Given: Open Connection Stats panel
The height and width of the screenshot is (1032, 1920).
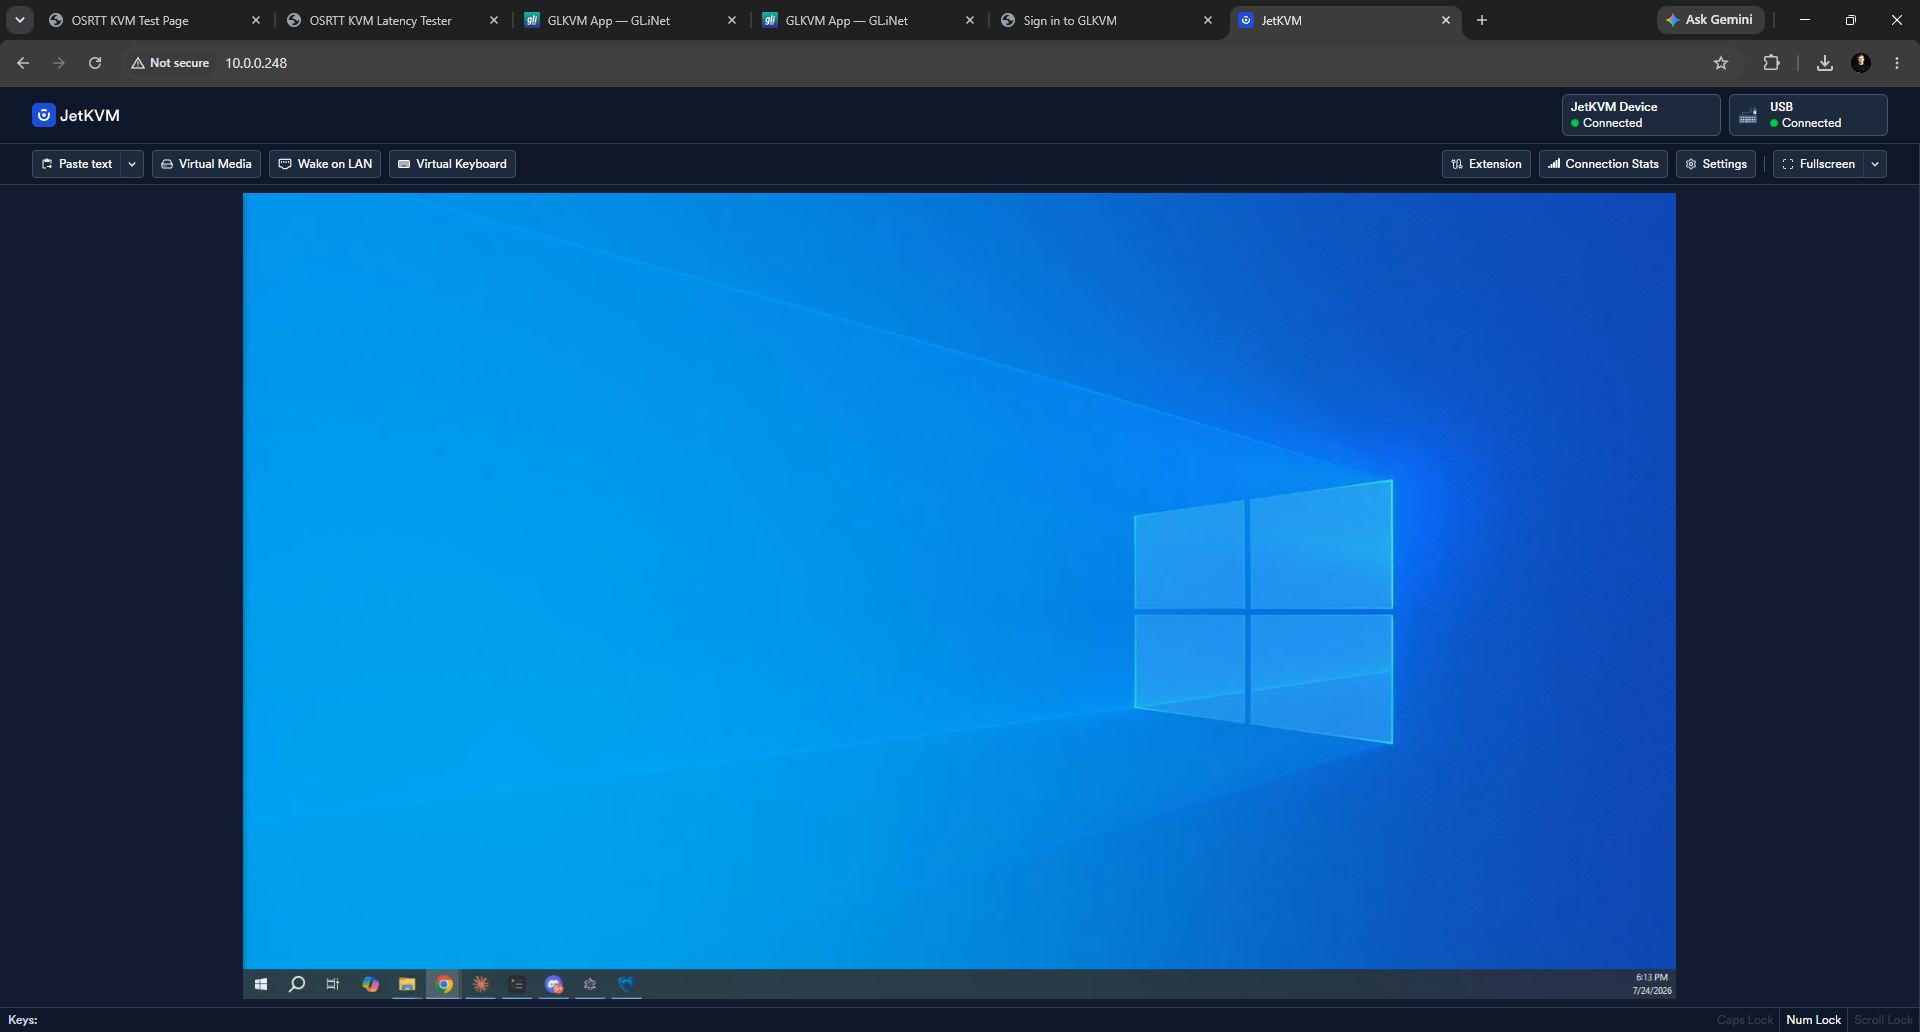Looking at the screenshot, I should click(1603, 164).
